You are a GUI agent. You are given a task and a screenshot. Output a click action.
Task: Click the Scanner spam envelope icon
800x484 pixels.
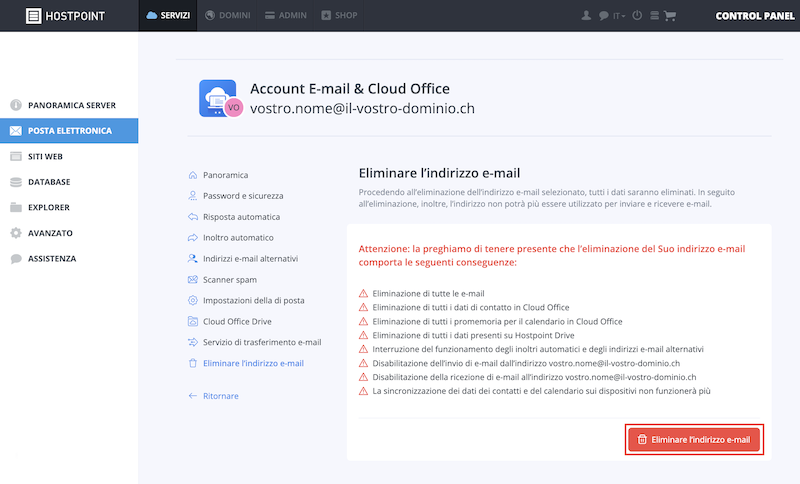[x=192, y=279]
